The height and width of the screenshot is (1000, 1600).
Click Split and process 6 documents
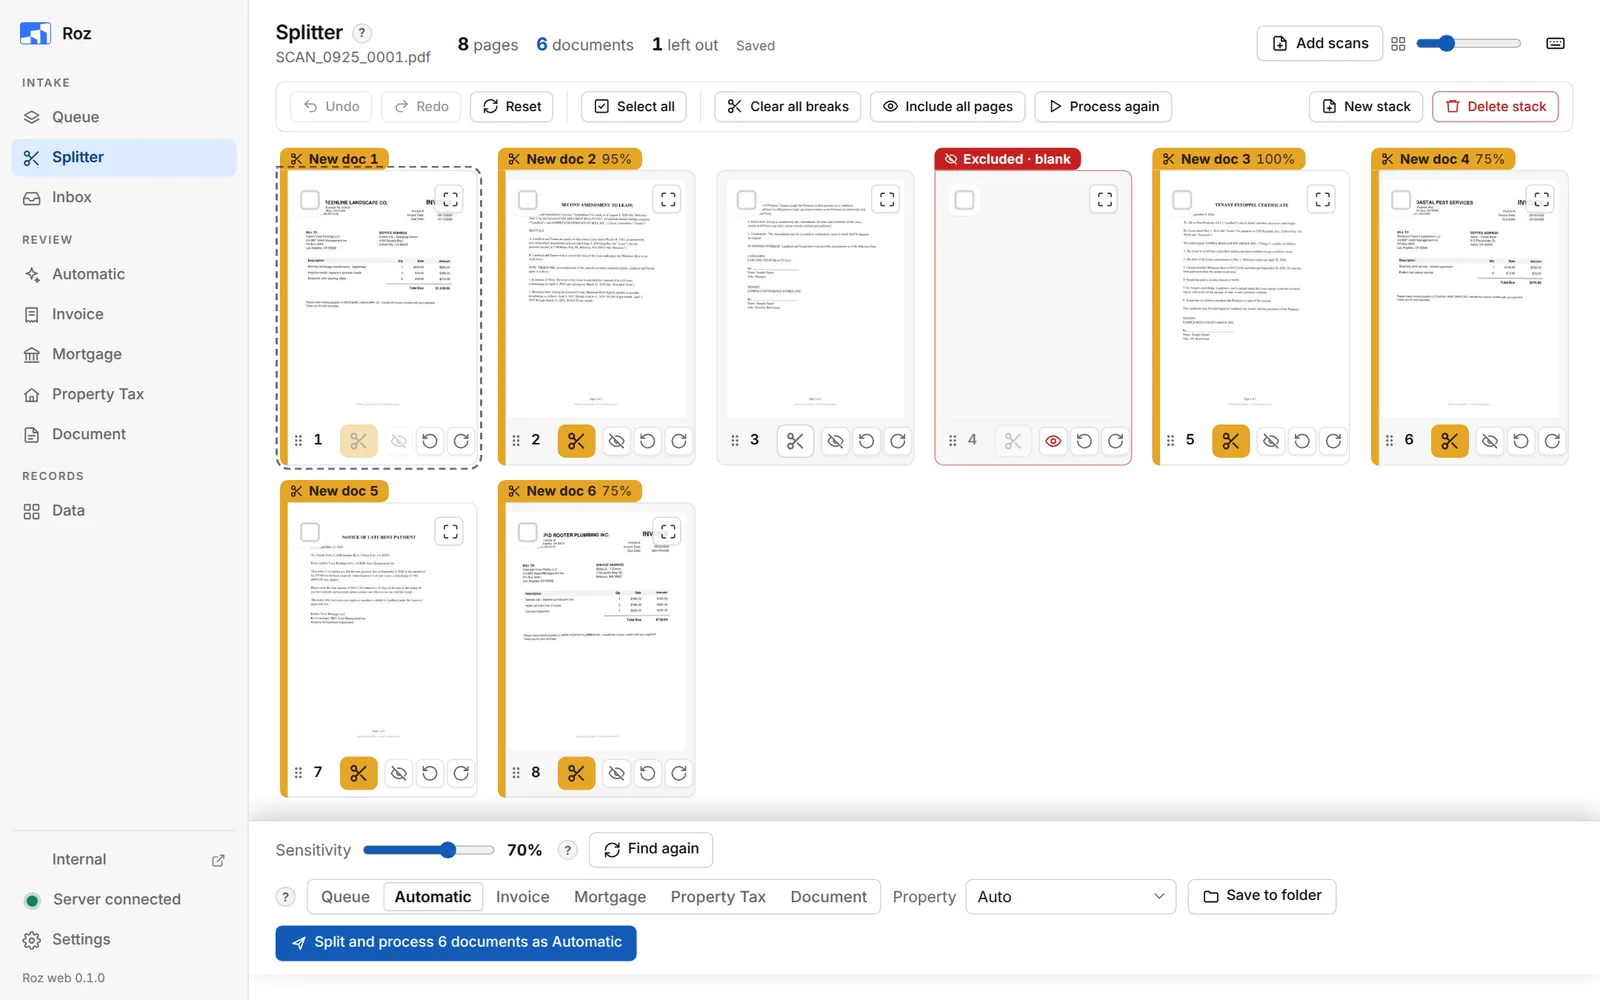coord(456,942)
